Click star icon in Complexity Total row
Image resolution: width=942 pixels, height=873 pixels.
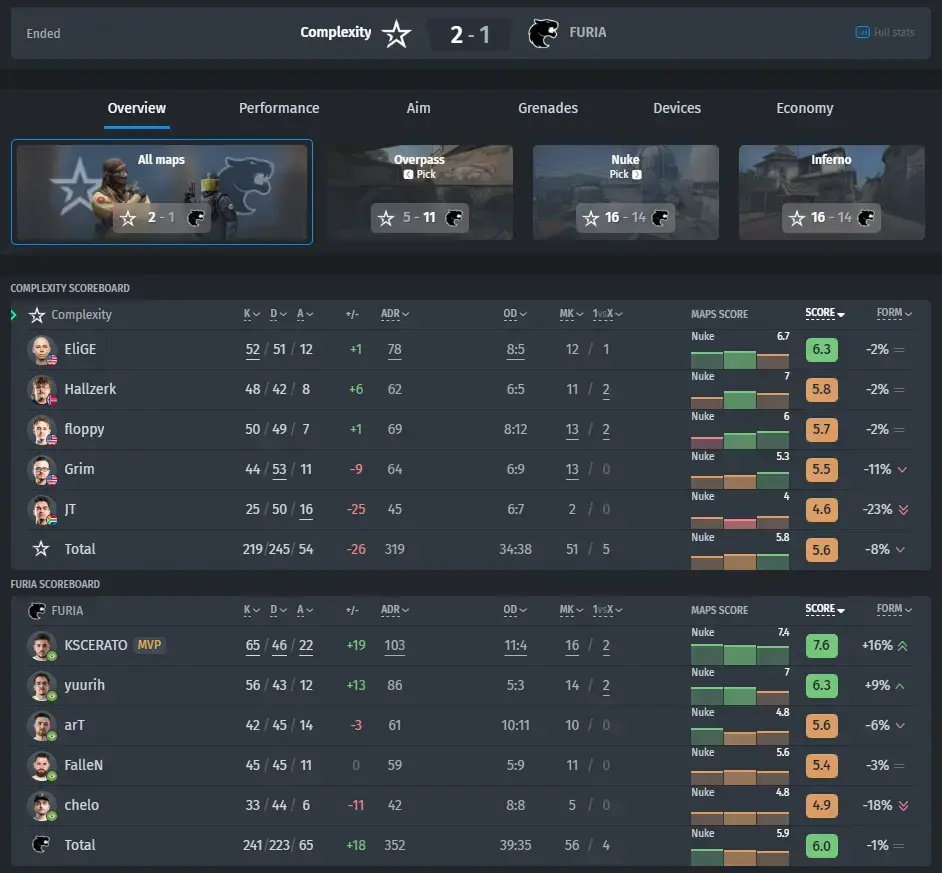[x=41, y=549]
